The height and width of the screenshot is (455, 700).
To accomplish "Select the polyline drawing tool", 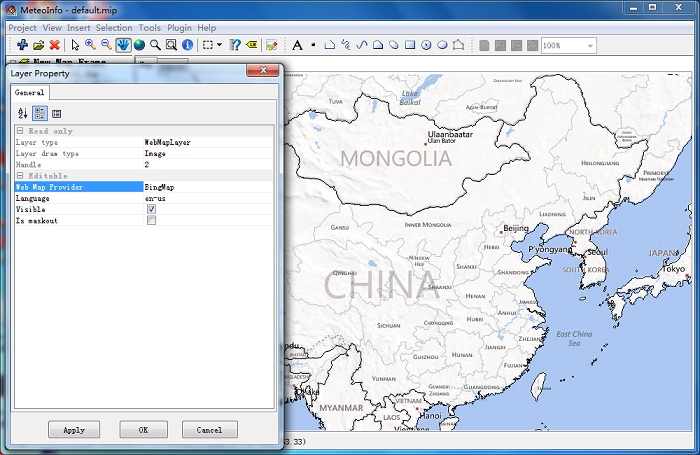I will pos(329,45).
